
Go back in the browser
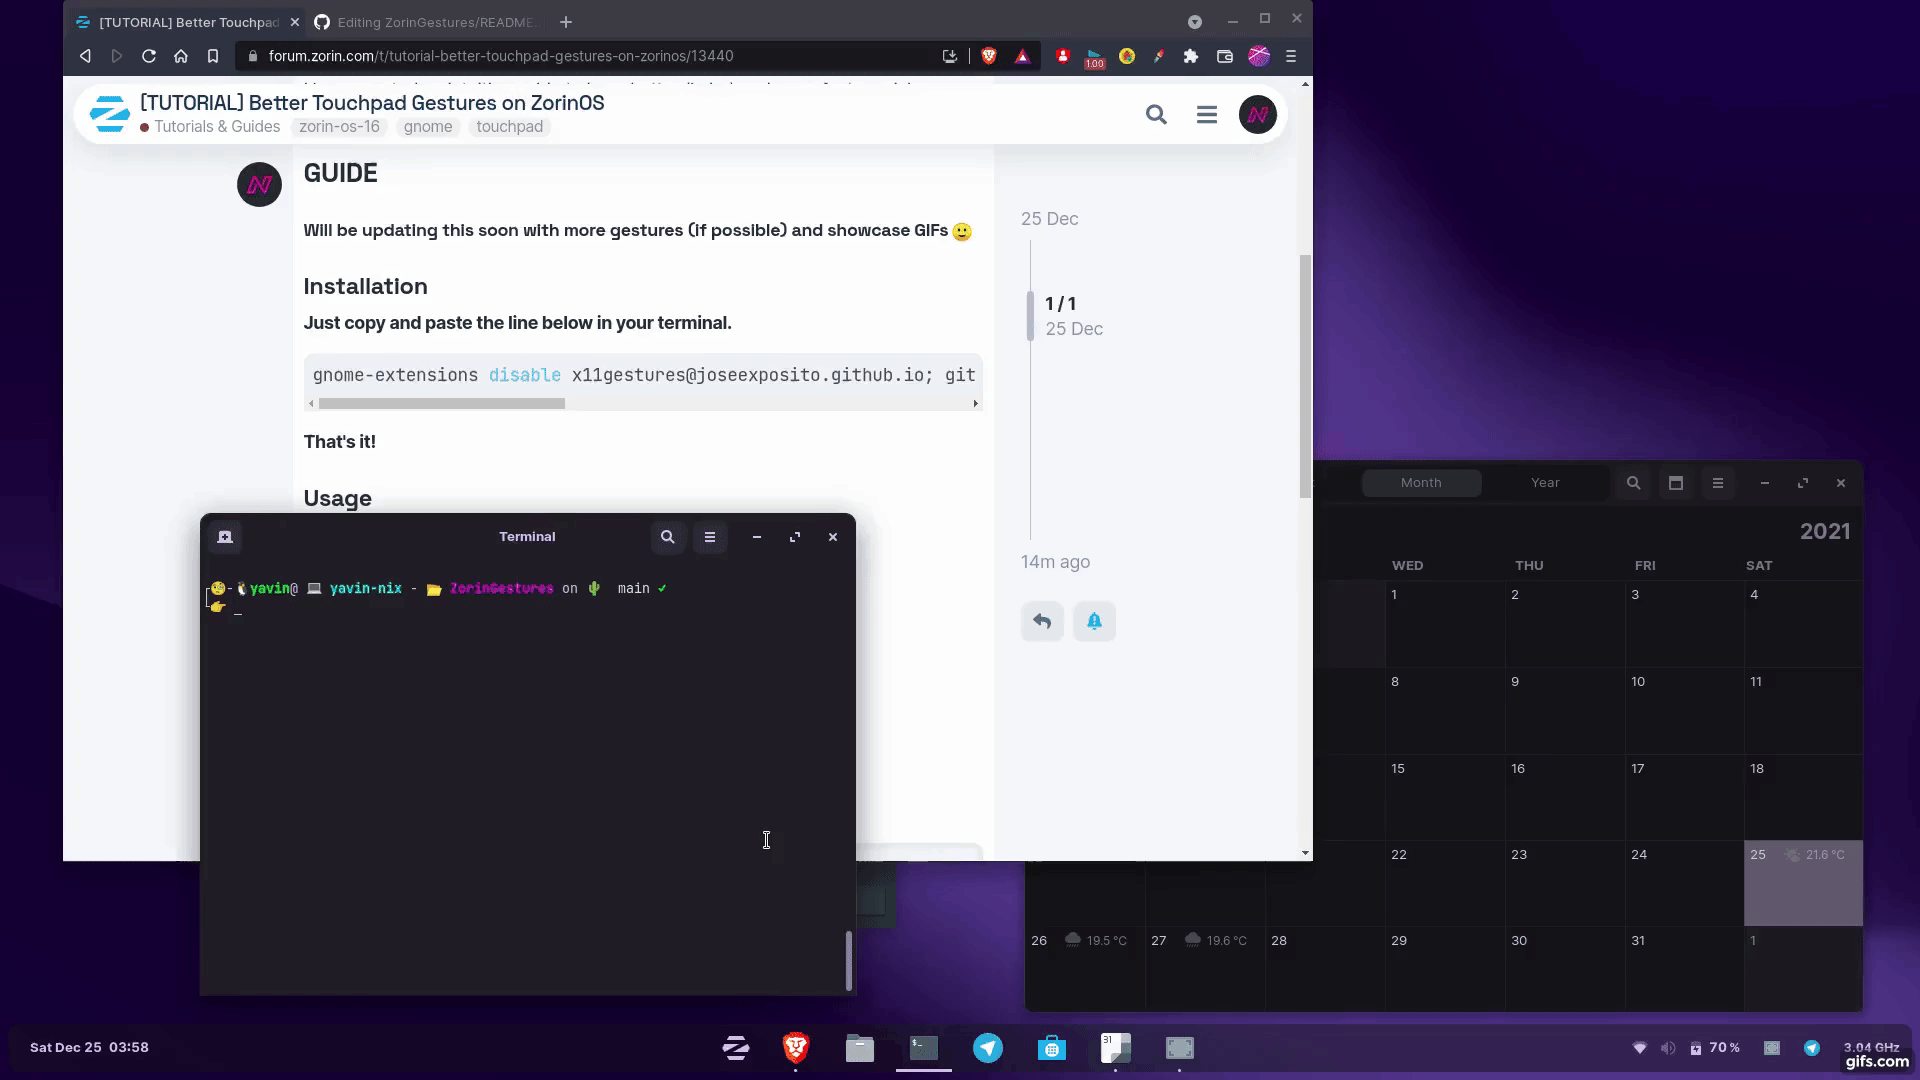click(85, 56)
